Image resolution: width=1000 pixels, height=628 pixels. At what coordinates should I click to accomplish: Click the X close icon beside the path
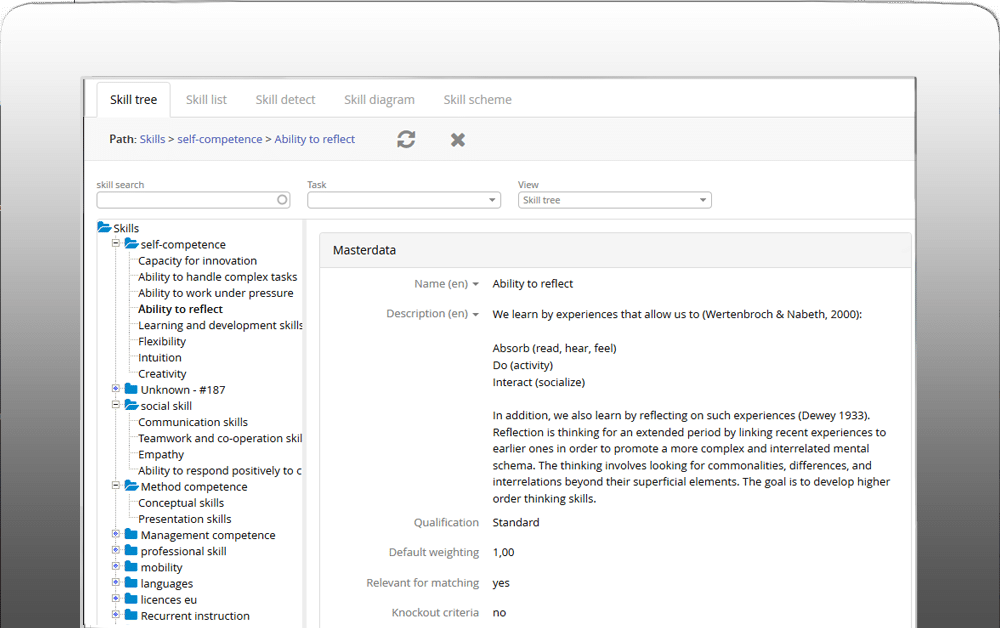coord(458,140)
